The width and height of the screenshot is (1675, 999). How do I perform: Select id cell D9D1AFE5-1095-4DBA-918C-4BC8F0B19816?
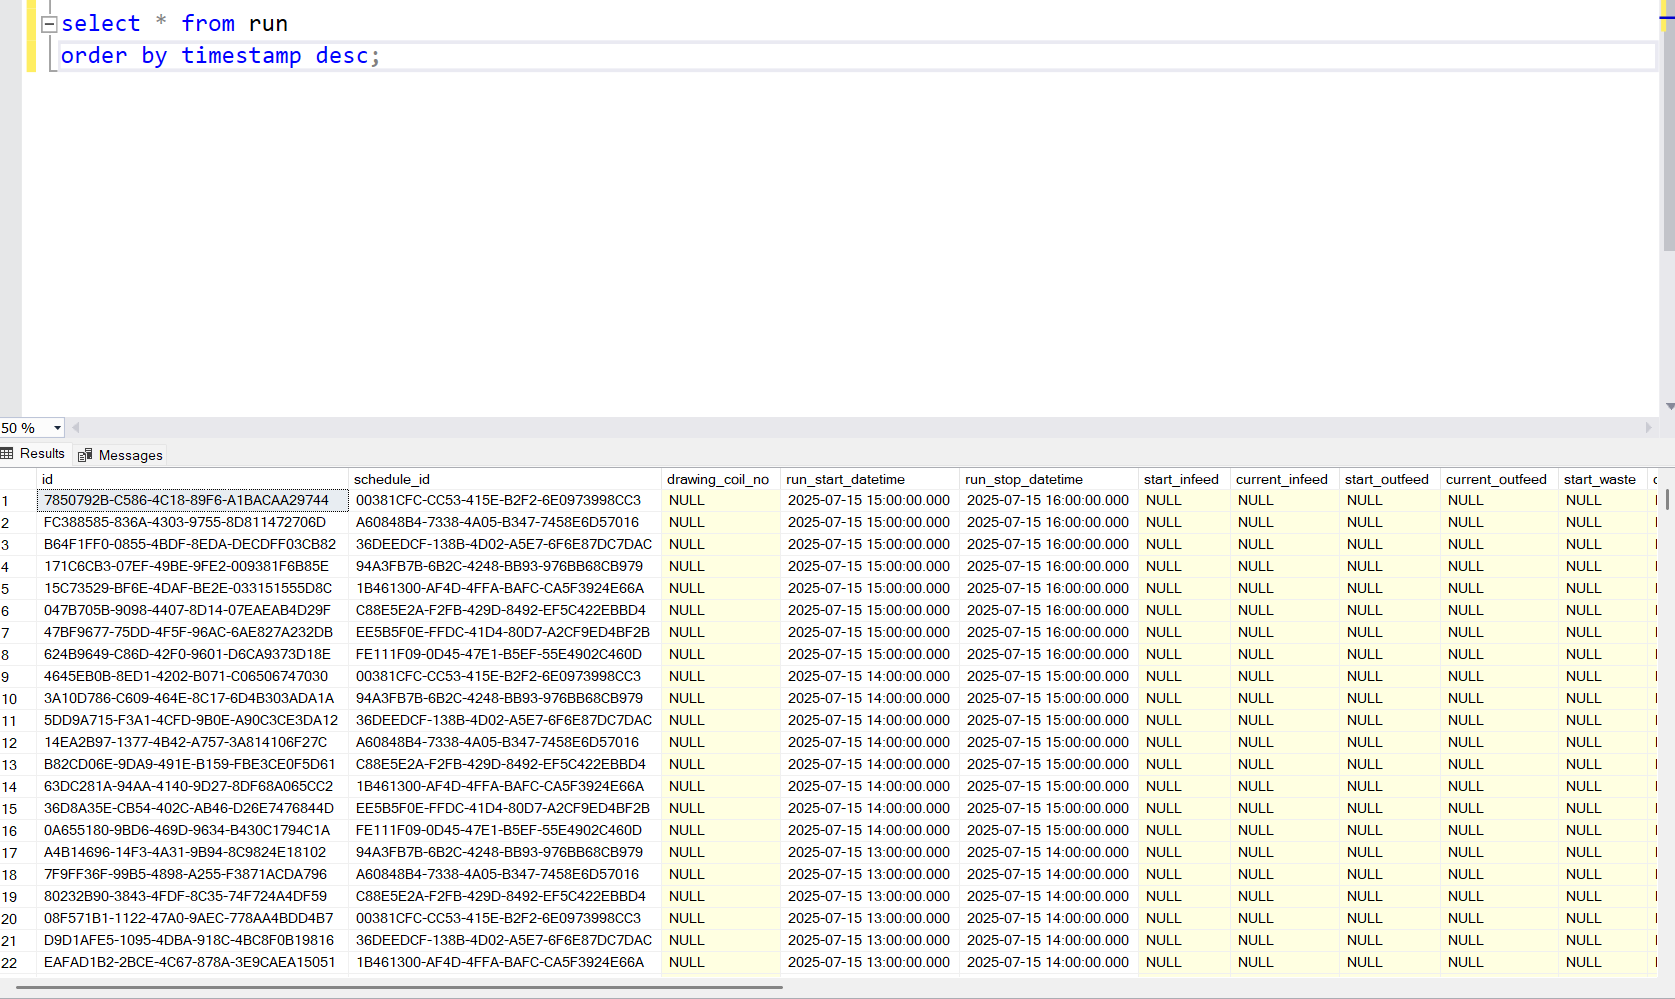click(x=193, y=941)
